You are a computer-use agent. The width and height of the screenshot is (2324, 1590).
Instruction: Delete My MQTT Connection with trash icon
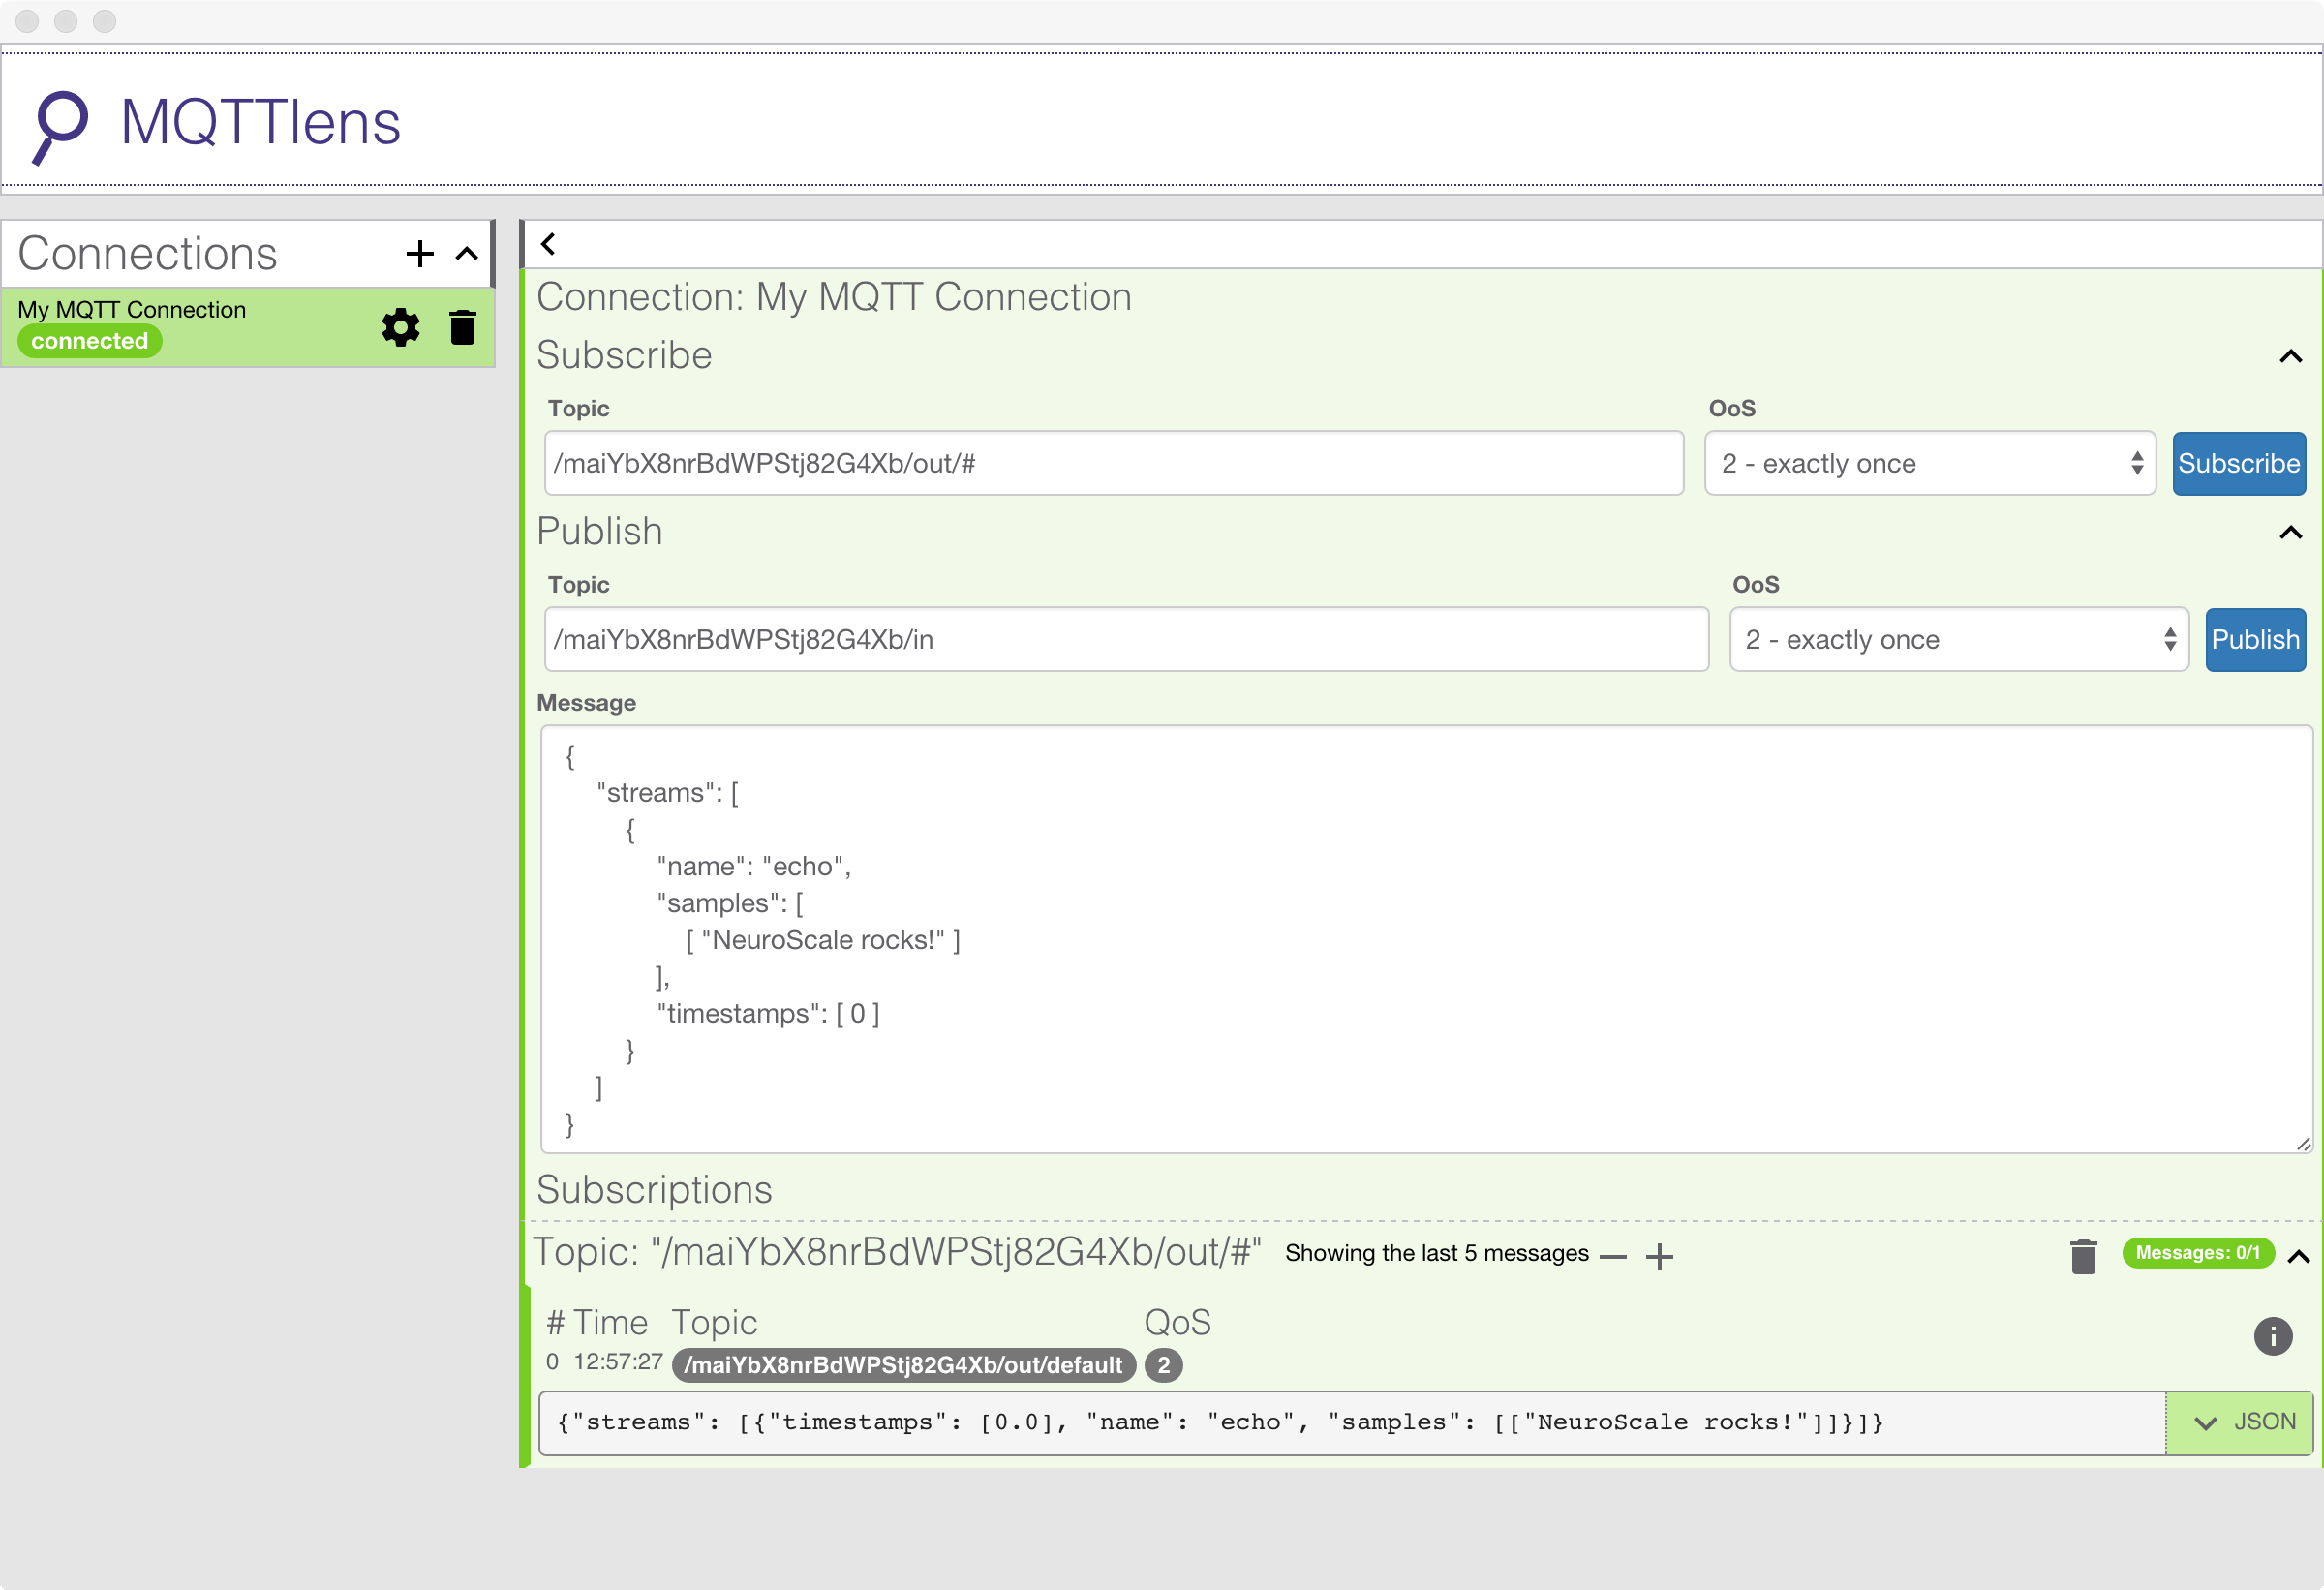tap(463, 327)
